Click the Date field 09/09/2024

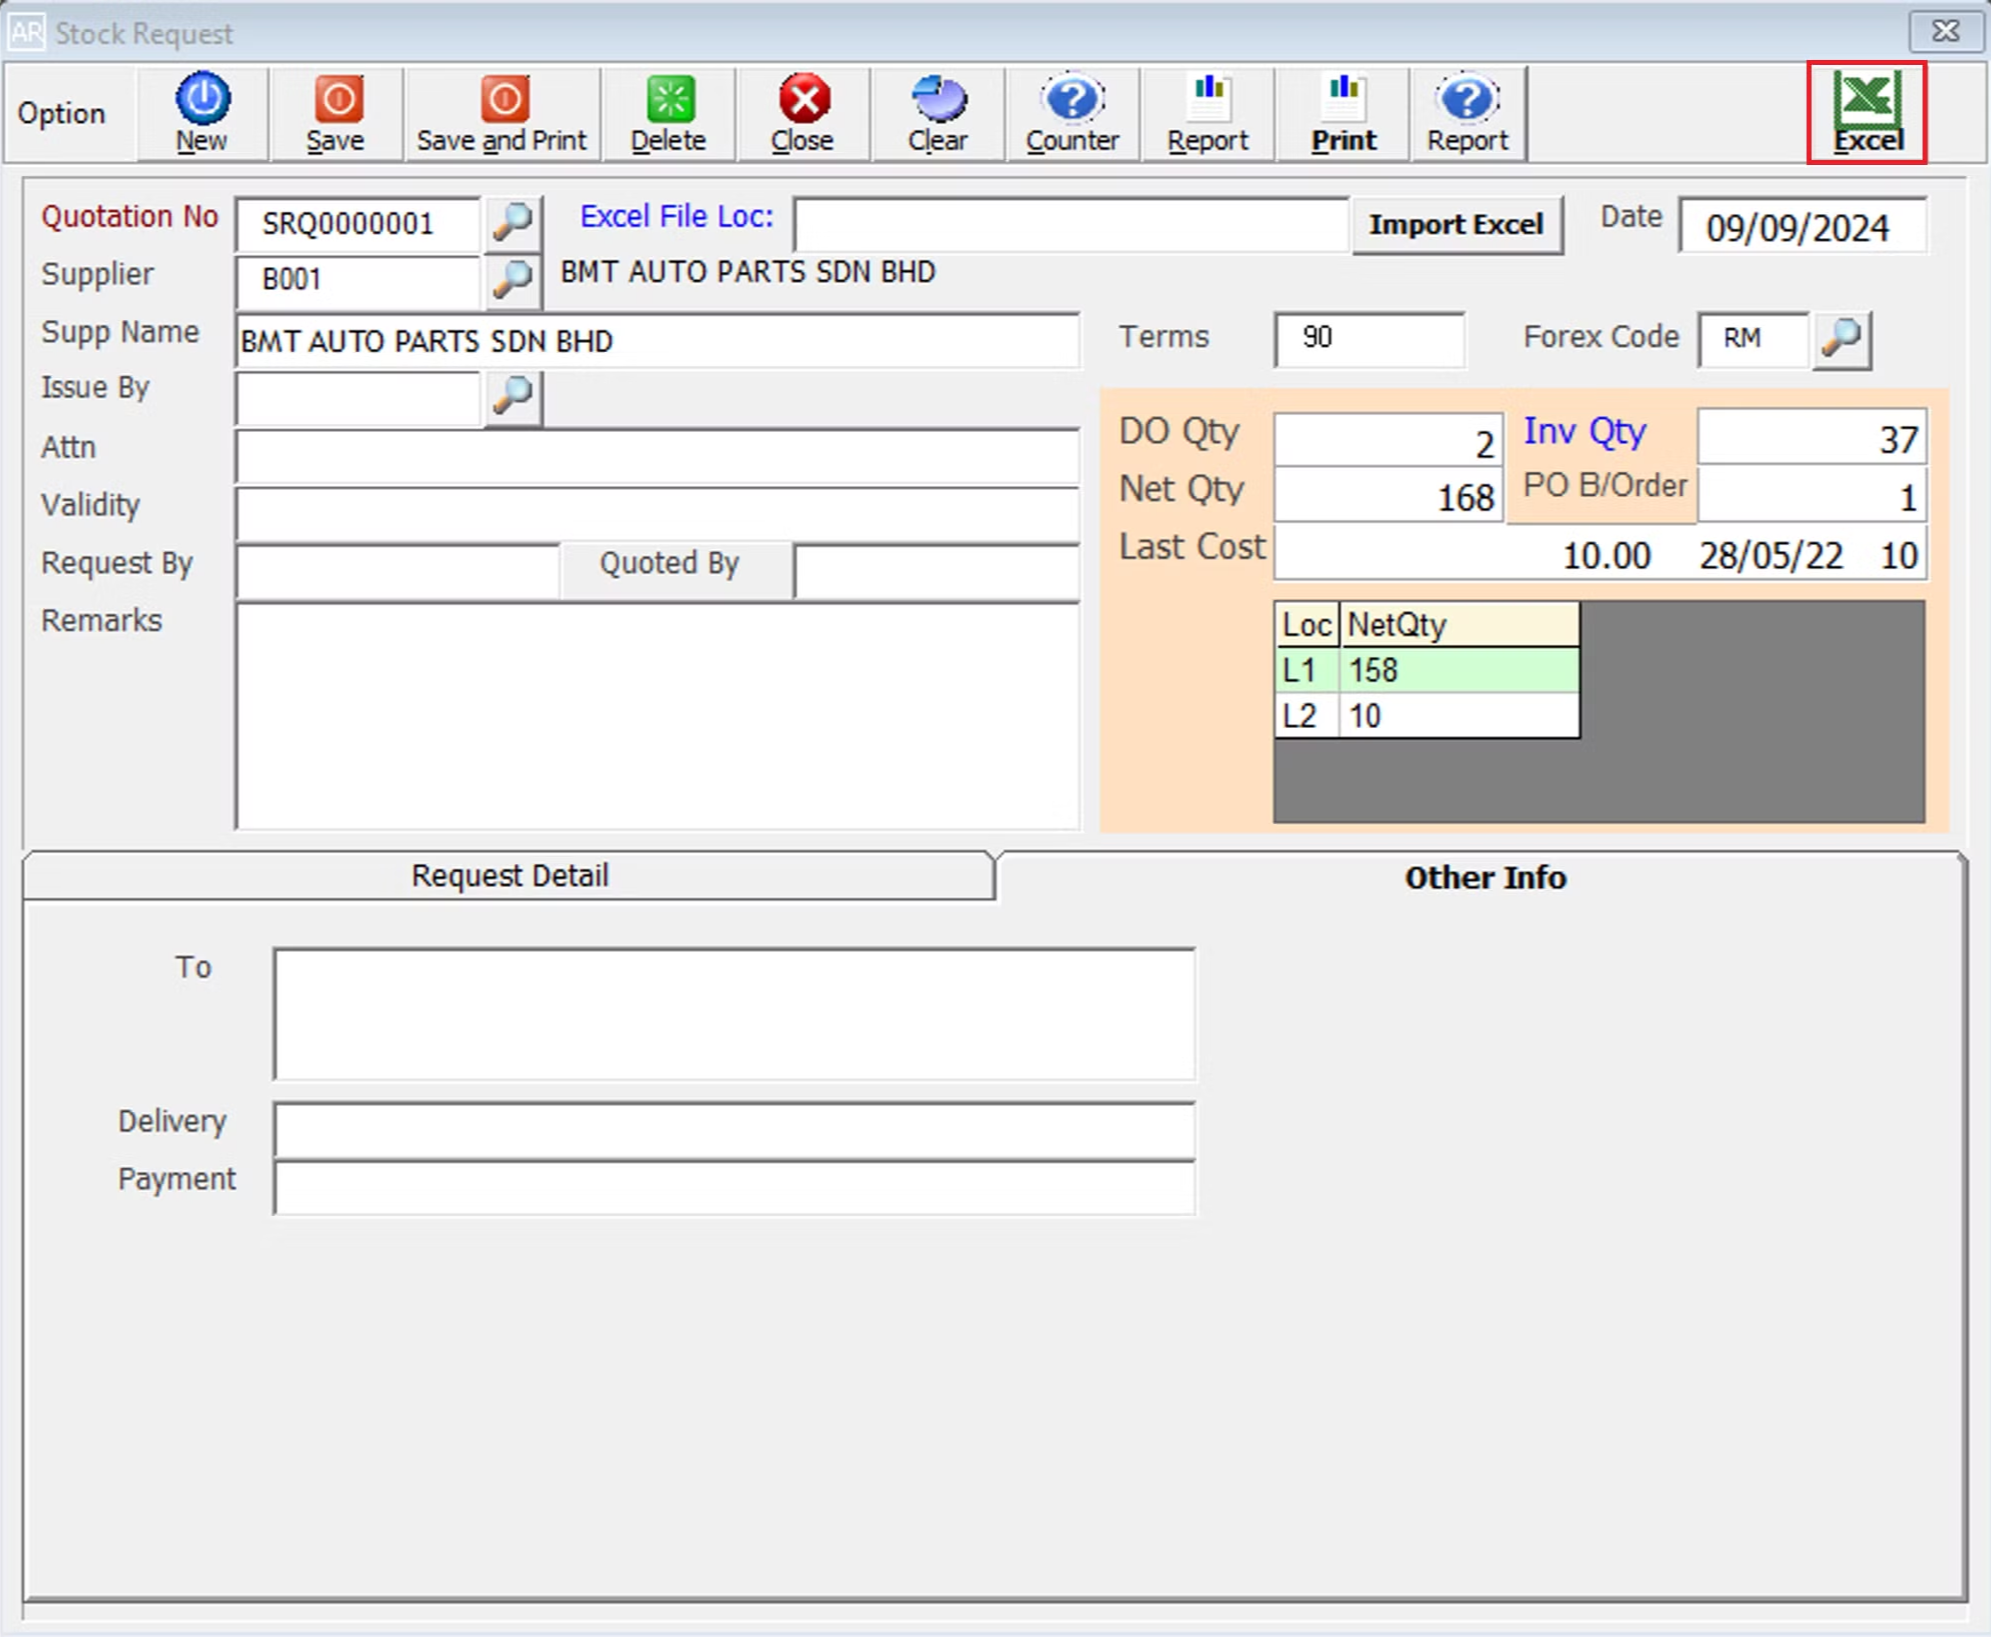pyautogui.click(x=1801, y=227)
